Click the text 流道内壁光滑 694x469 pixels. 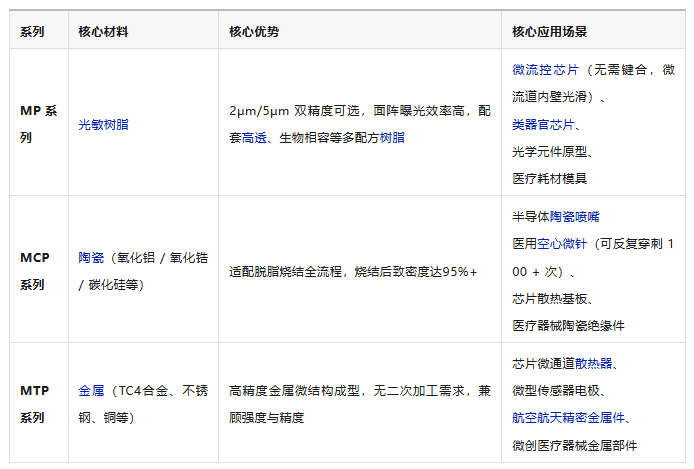point(550,96)
